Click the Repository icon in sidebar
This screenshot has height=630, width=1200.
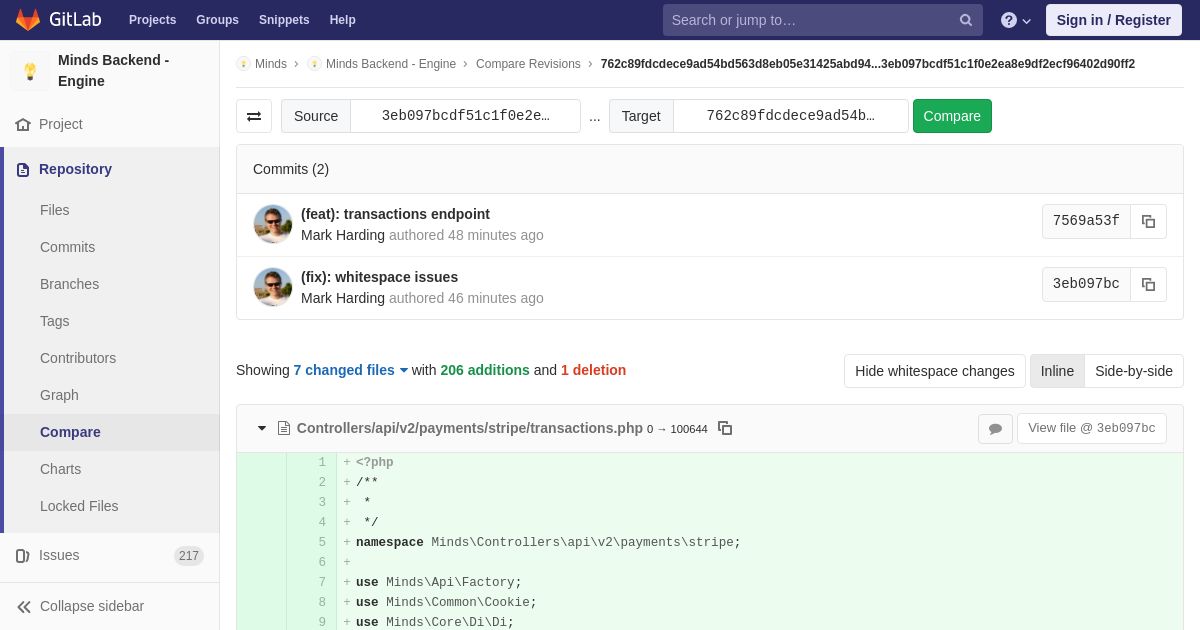pos(23,169)
